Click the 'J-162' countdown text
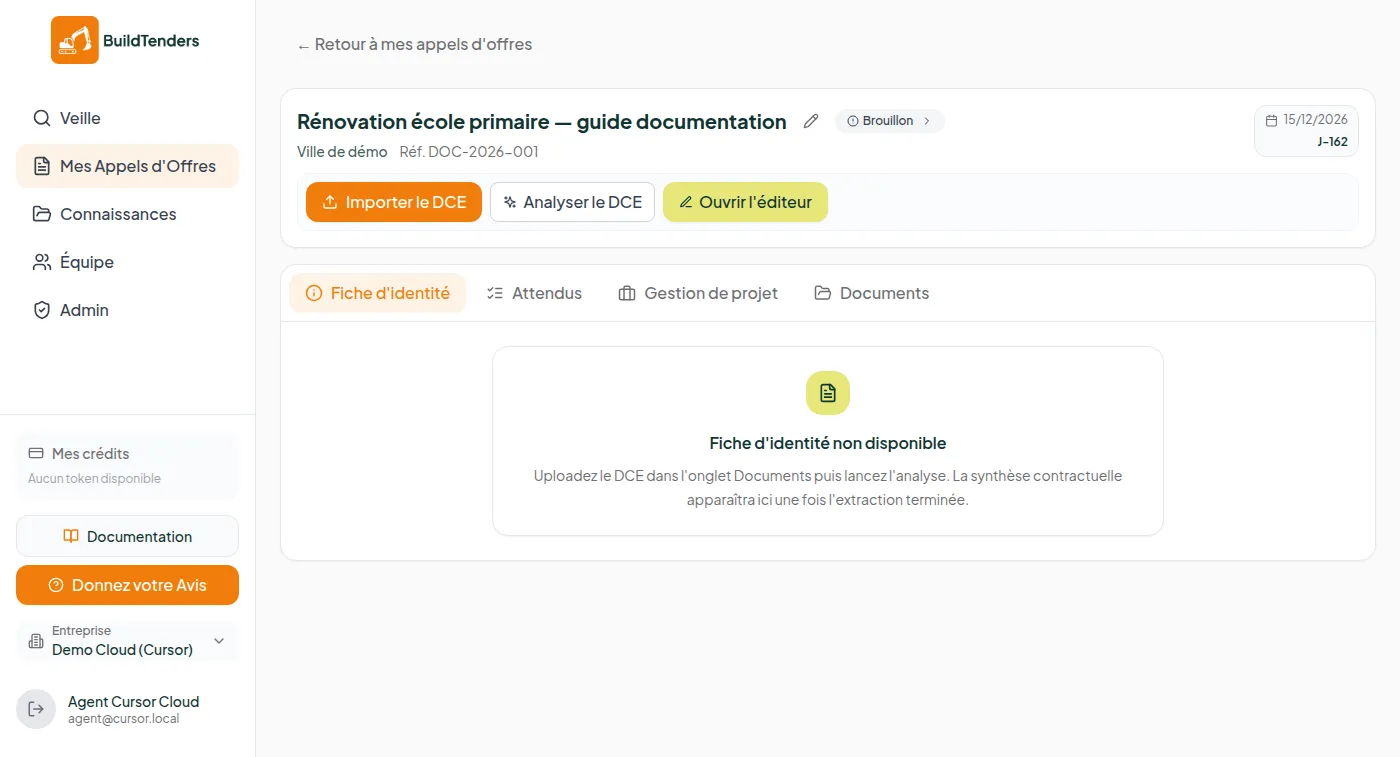 (x=1332, y=142)
